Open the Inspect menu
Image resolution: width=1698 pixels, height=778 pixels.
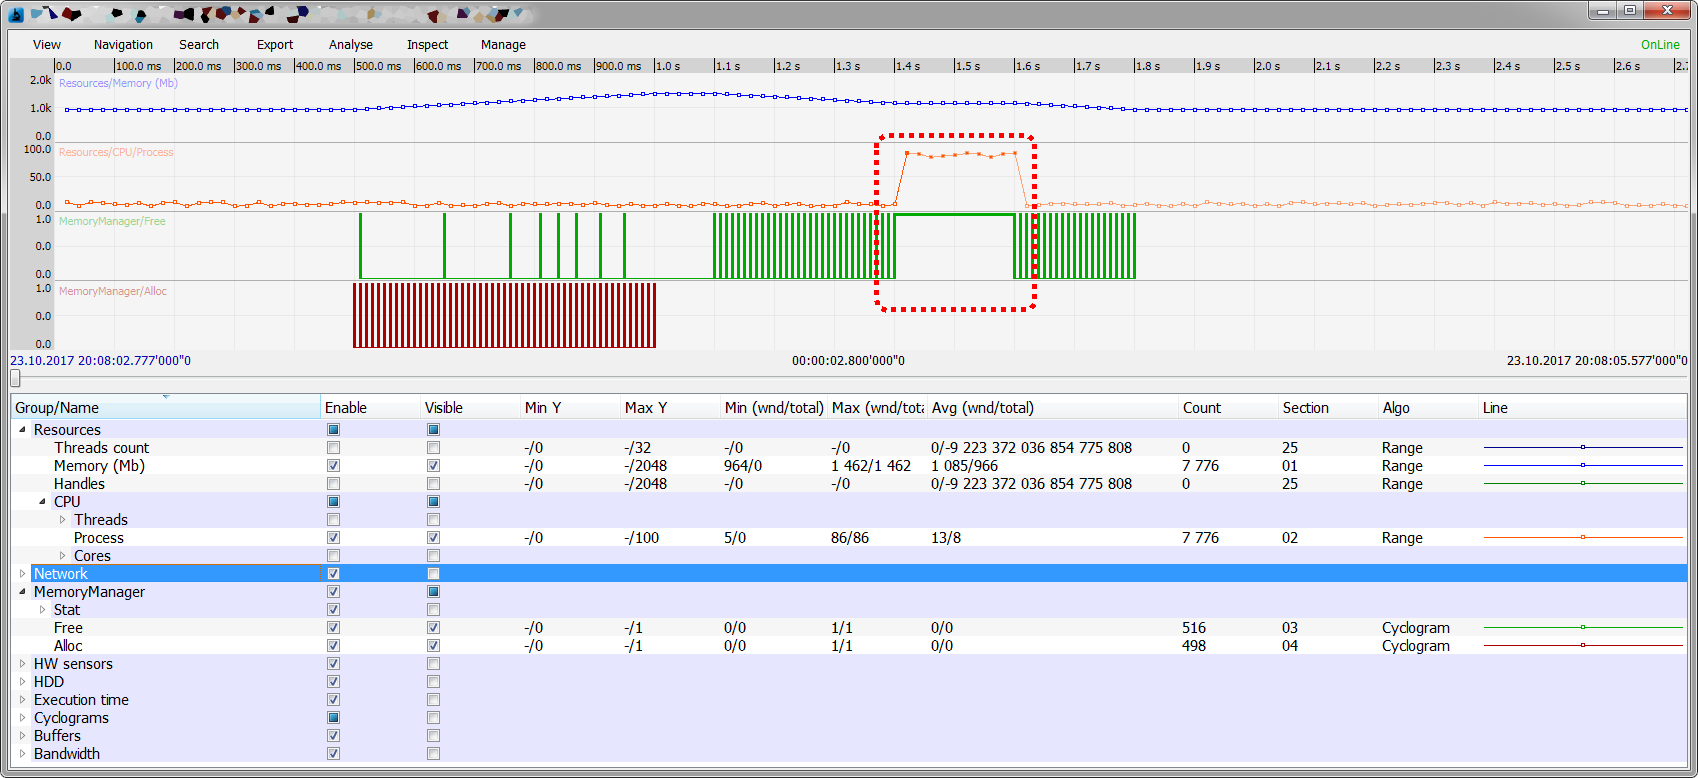[x=427, y=45]
